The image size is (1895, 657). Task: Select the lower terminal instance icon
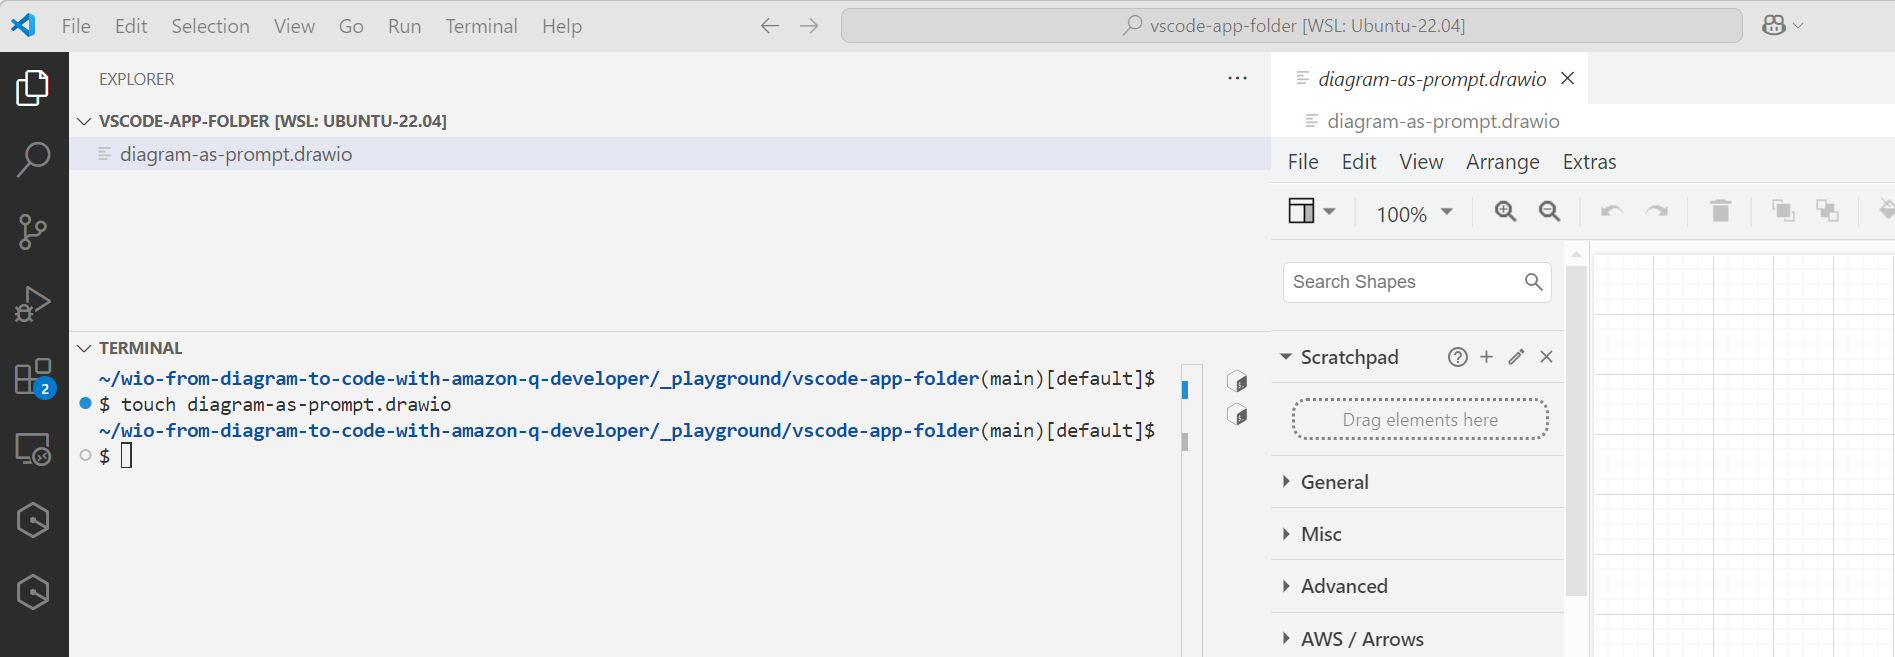(x=1237, y=414)
